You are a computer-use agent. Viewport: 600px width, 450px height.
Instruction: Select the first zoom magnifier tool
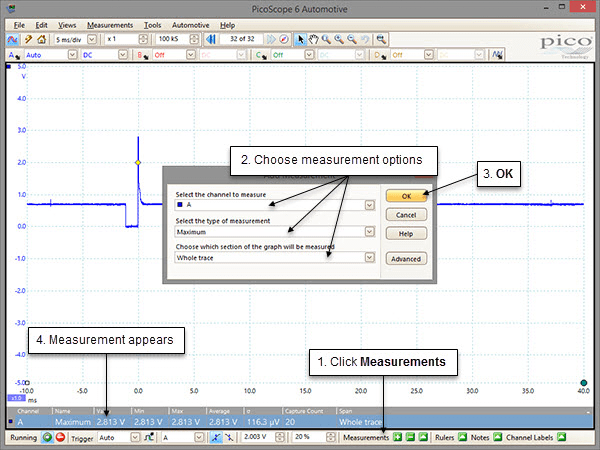326,39
